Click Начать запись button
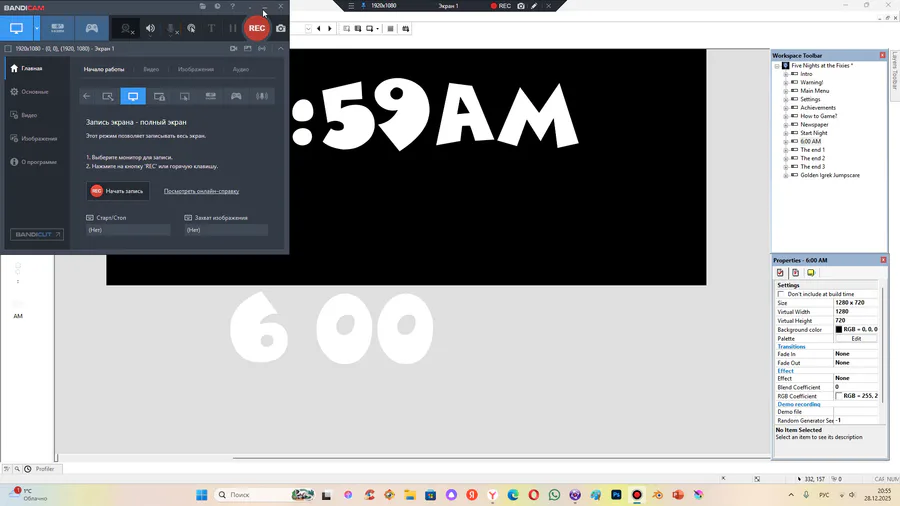900x506 pixels. (x=118, y=191)
